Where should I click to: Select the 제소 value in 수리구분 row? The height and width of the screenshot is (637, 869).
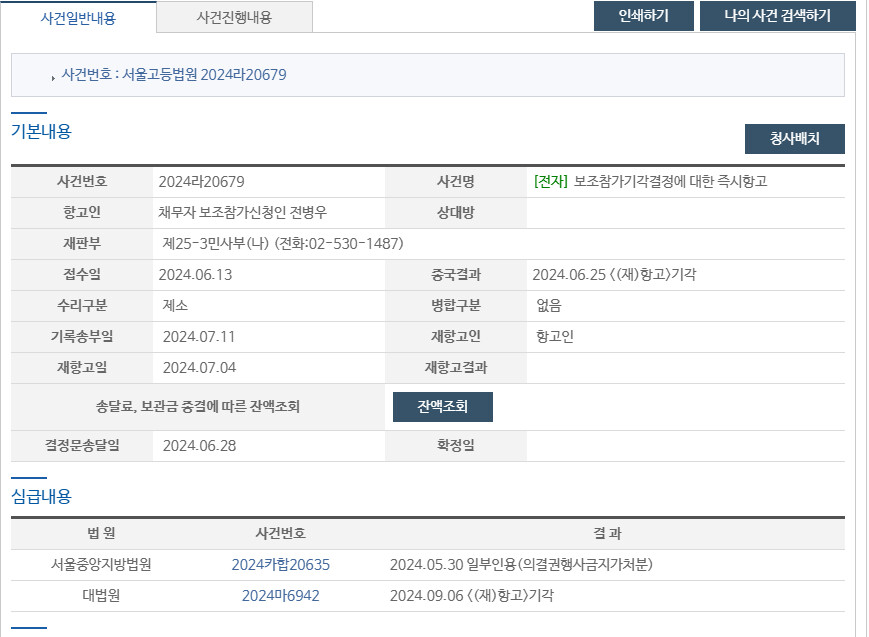175,305
